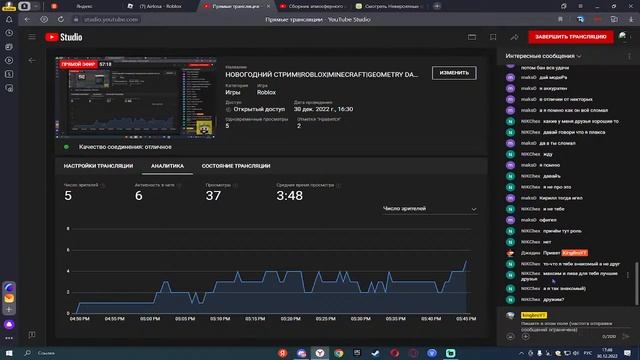Click the feedback icon at Studio bottom left
The image size is (640, 360).
(32, 335)
